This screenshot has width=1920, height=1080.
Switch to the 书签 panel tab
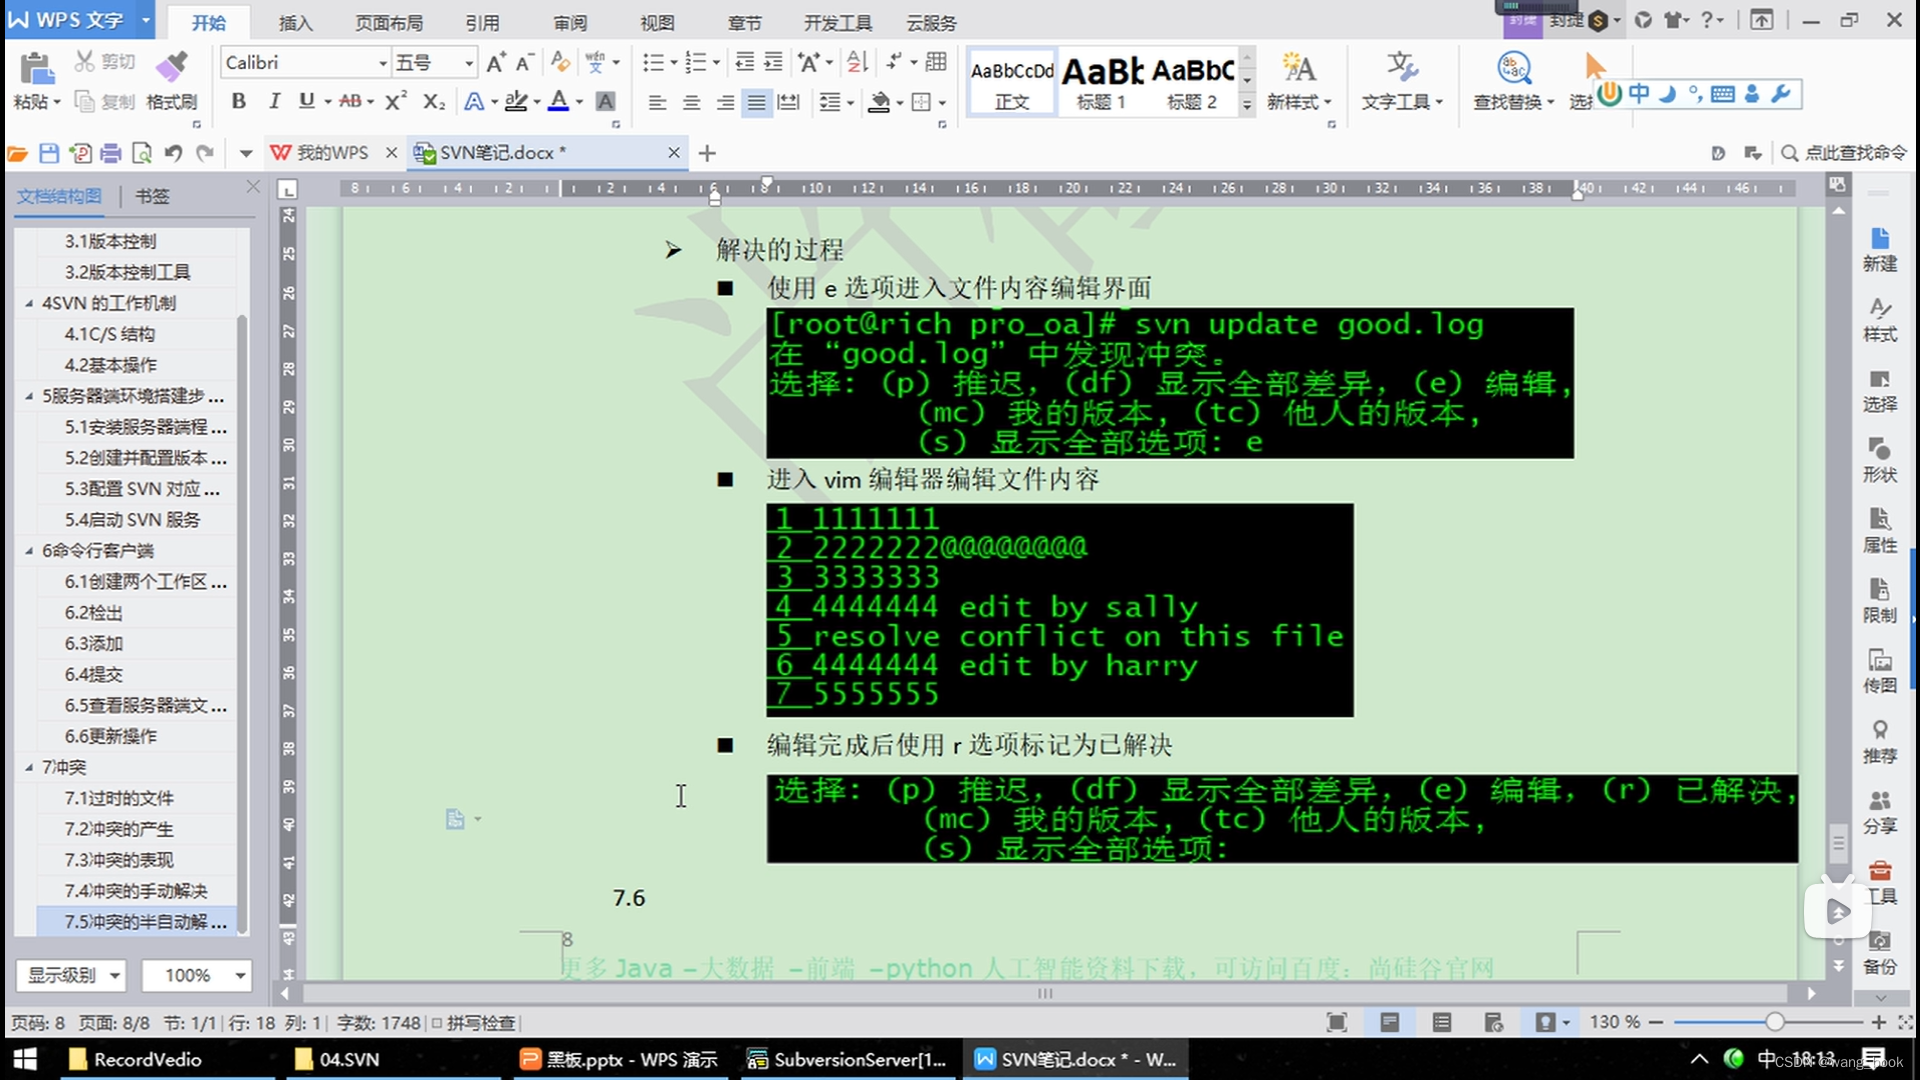tap(152, 196)
